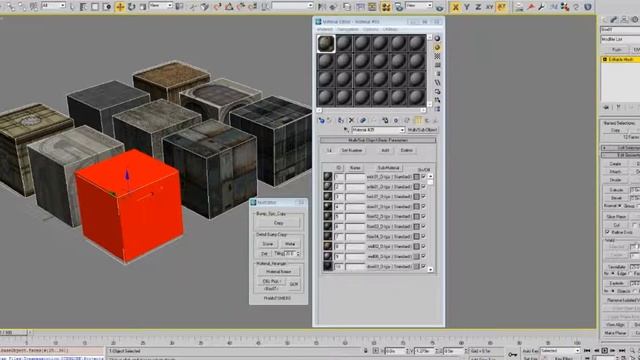Screen dimensions: 640x360
Task: Click Put to Library icon
Action: [385, 120]
